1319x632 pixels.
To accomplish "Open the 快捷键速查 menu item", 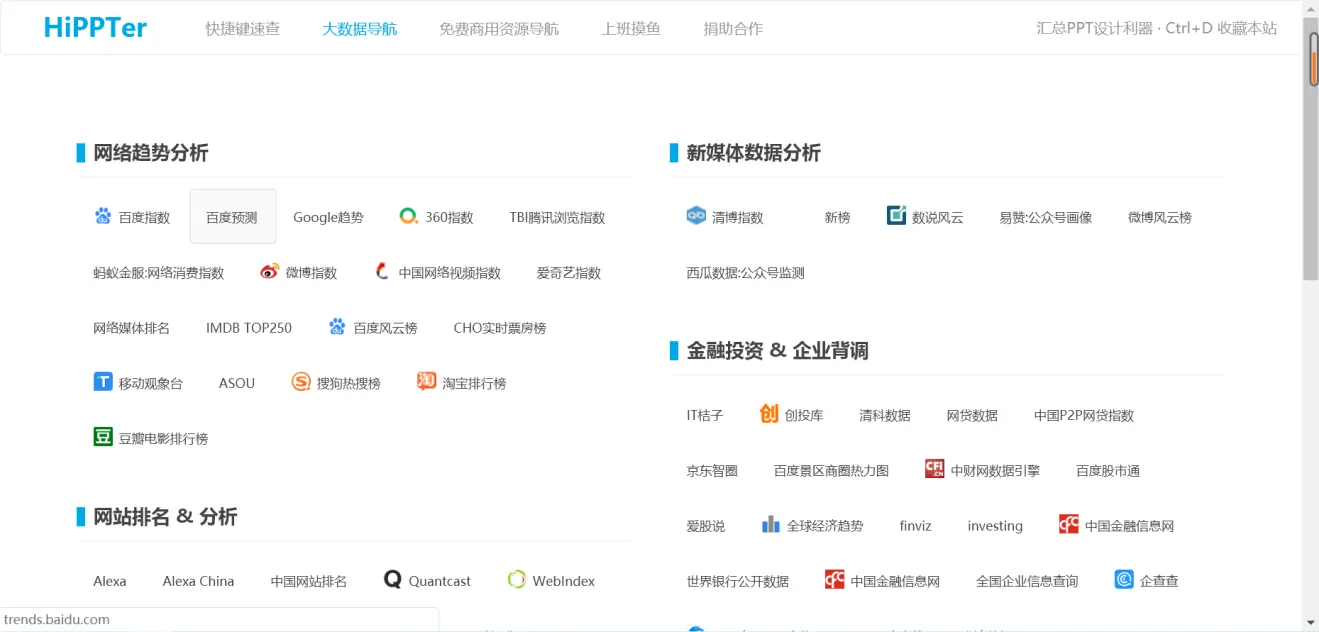I will click(243, 29).
